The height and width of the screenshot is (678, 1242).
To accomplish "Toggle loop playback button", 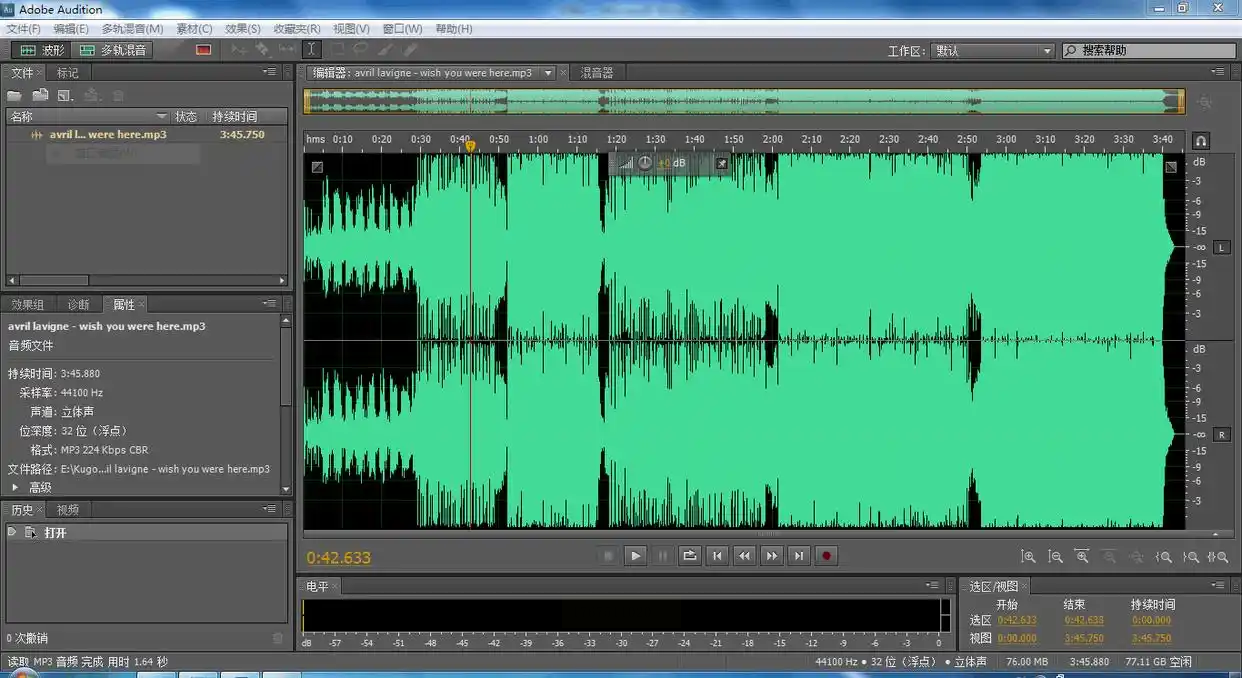I will click(x=689, y=556).
